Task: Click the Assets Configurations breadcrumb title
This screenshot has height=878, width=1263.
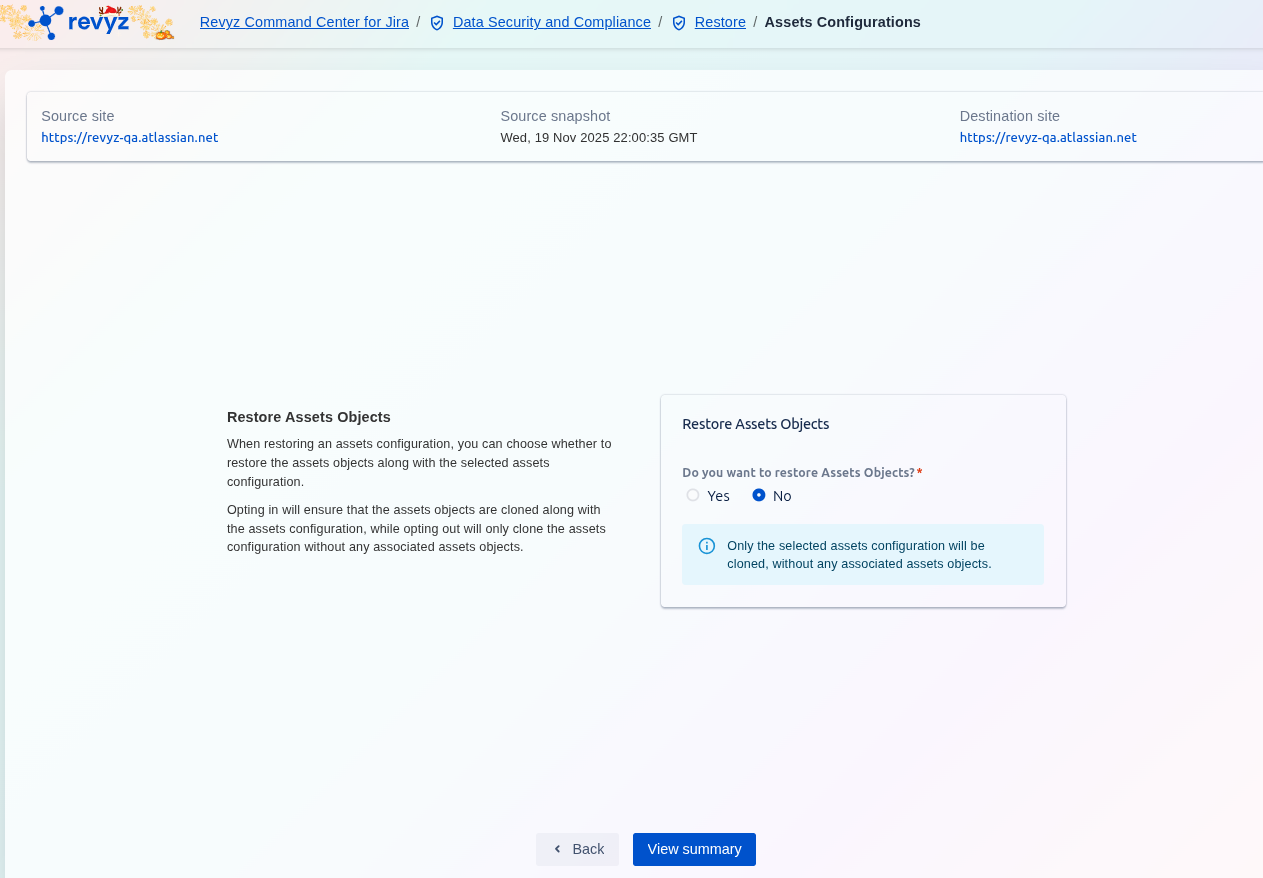Action: 842,22
